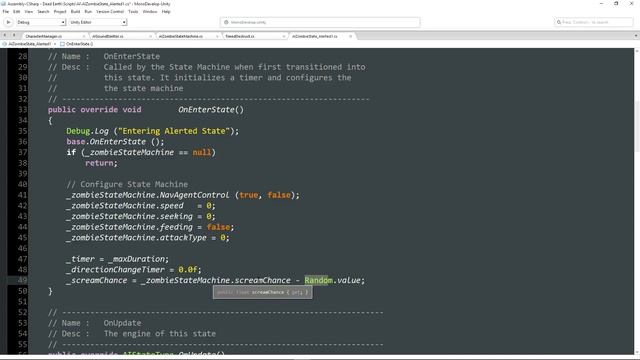Open the File menu
640x360 pixels.
click(x=5, y=11)
